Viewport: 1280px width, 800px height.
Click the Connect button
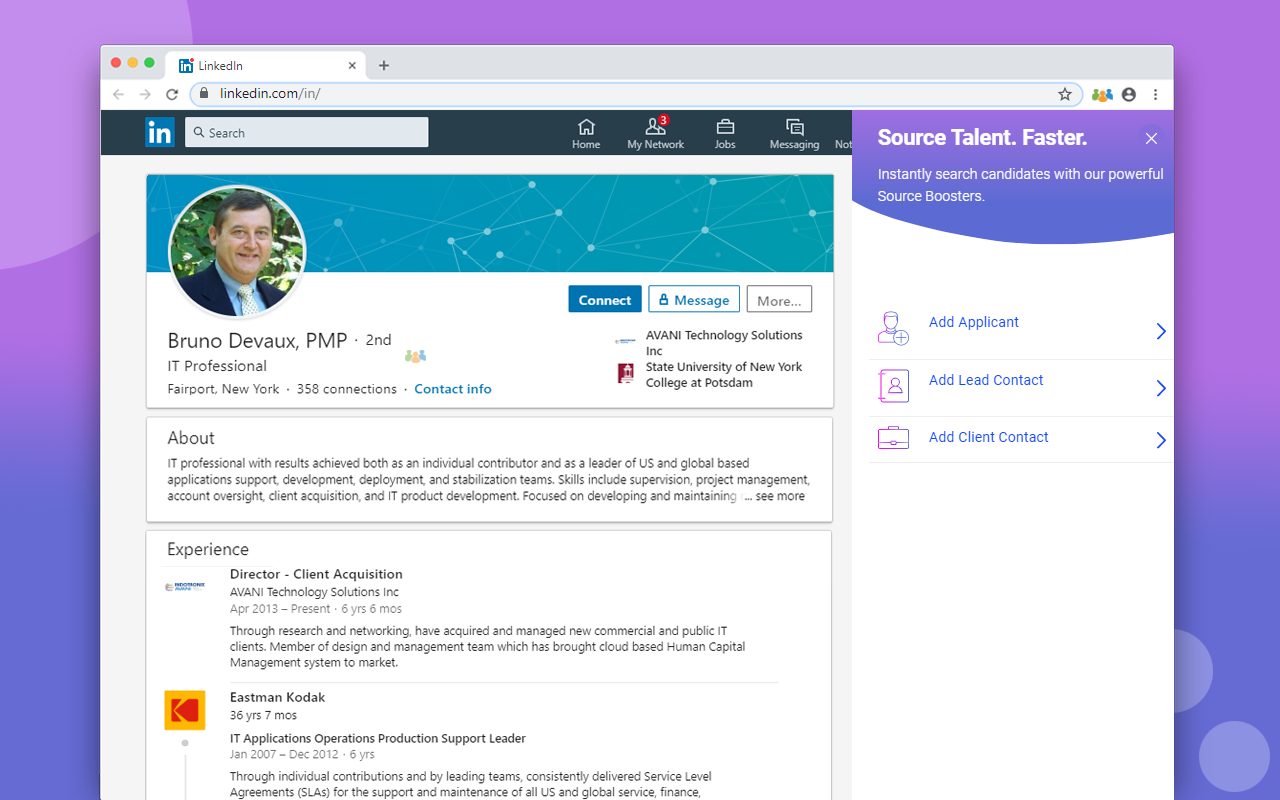tap(605, 300)
